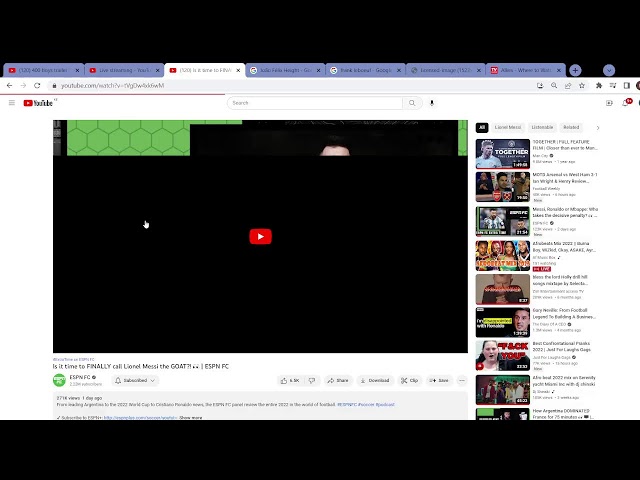Open the Chrome extensions puzzle icon
Image resolution: width=640 pixels, height=480 pixels.
pos(599,85)
